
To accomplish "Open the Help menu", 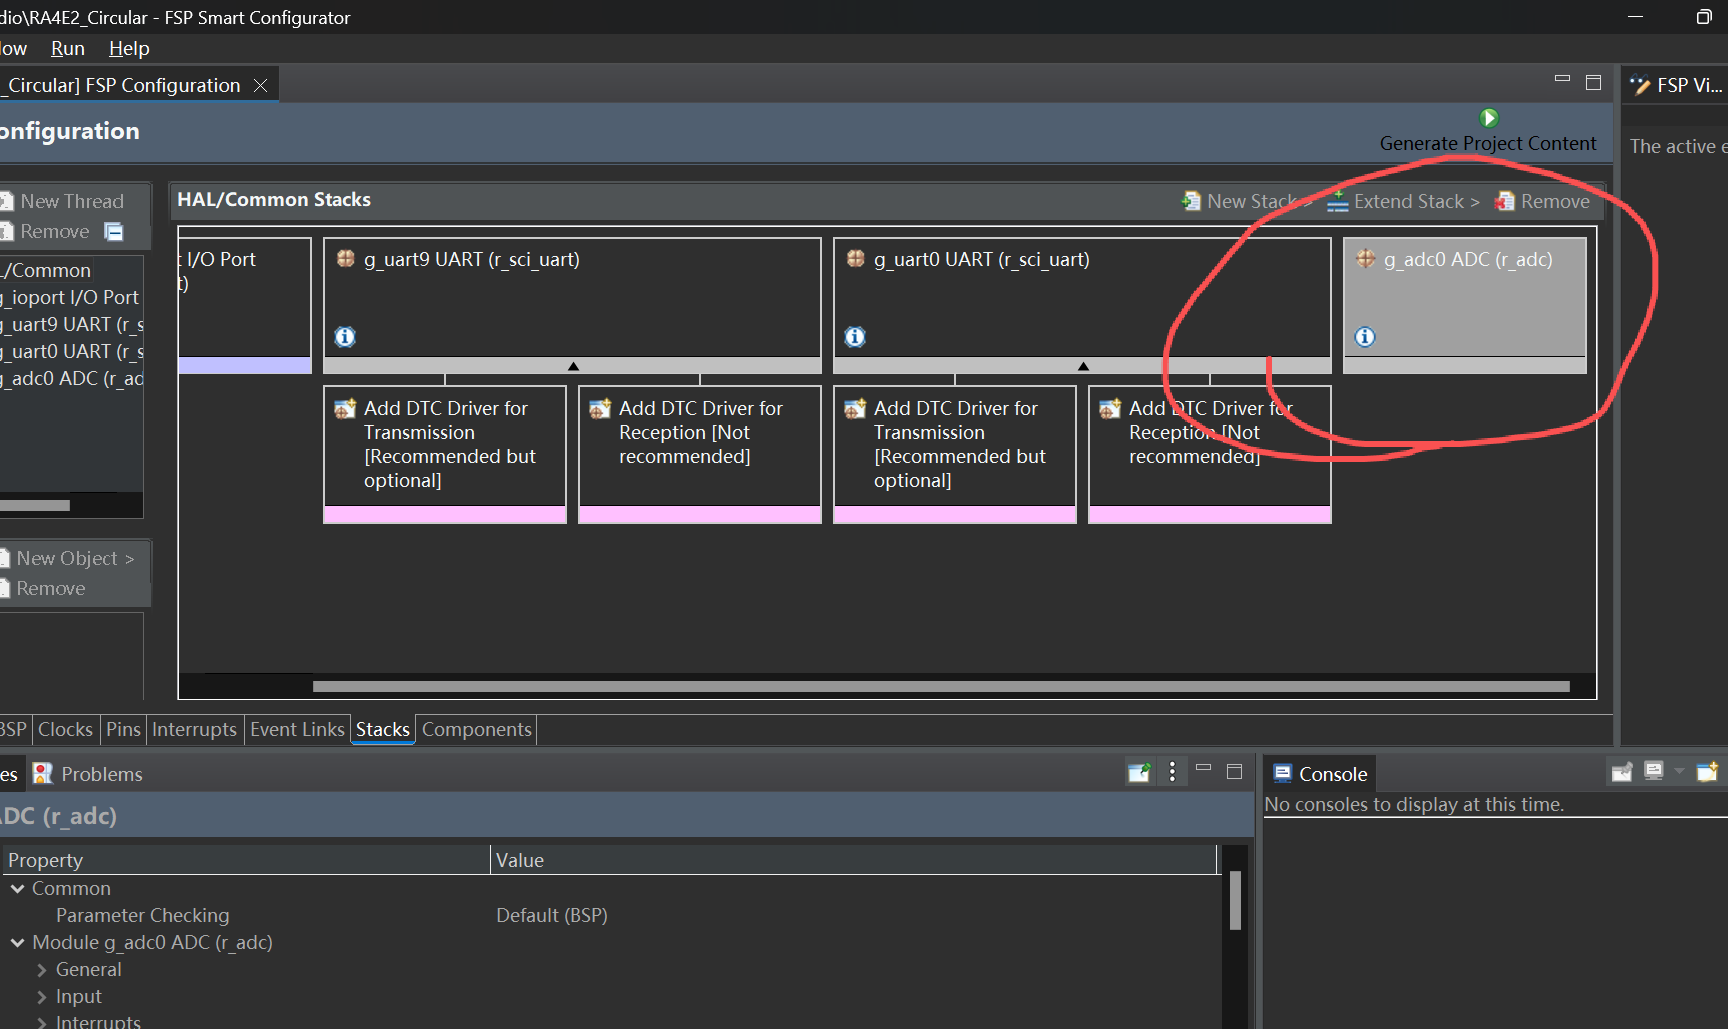I will (x=129, y=48).
